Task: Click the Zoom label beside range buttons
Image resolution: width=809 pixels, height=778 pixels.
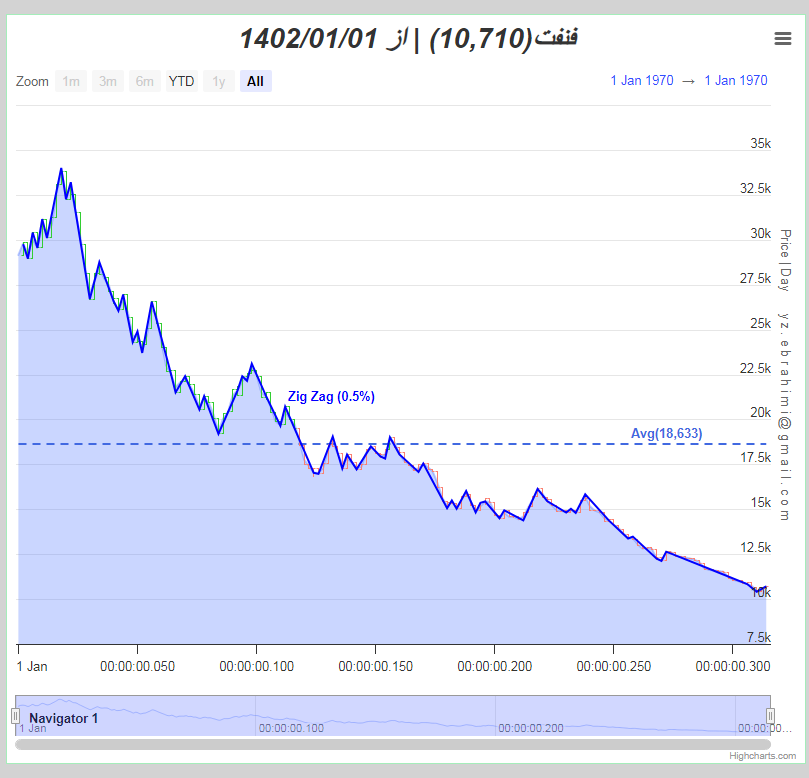Action: click(32, 82)
